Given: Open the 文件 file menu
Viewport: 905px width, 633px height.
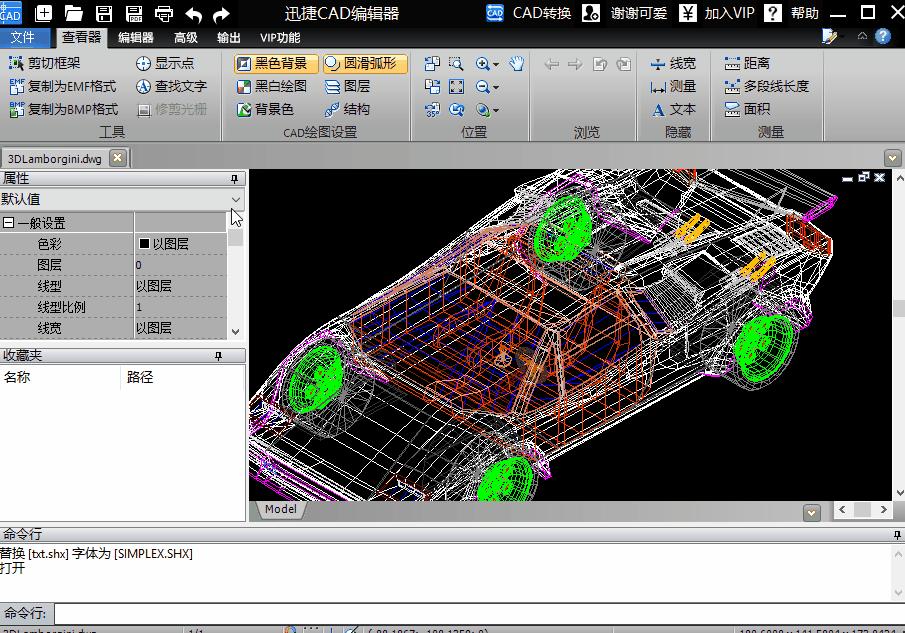Looking at the screenshot, I should click(22, 38).
